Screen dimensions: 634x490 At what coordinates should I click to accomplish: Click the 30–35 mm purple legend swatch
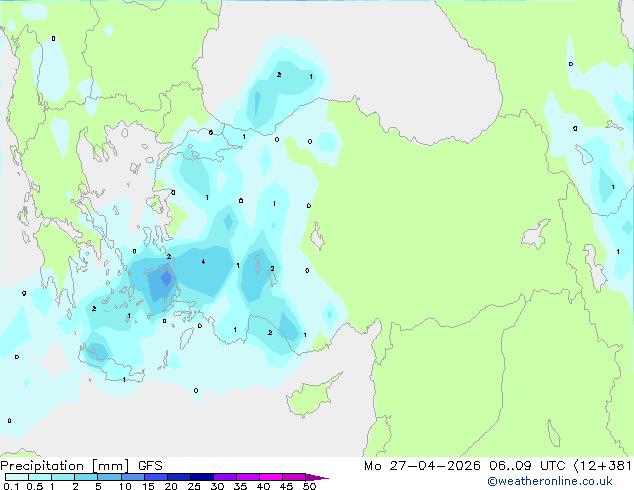(225, 477)
